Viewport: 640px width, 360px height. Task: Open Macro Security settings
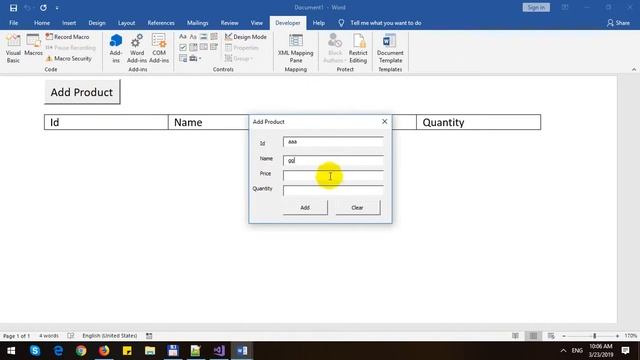tap(69, 59)
